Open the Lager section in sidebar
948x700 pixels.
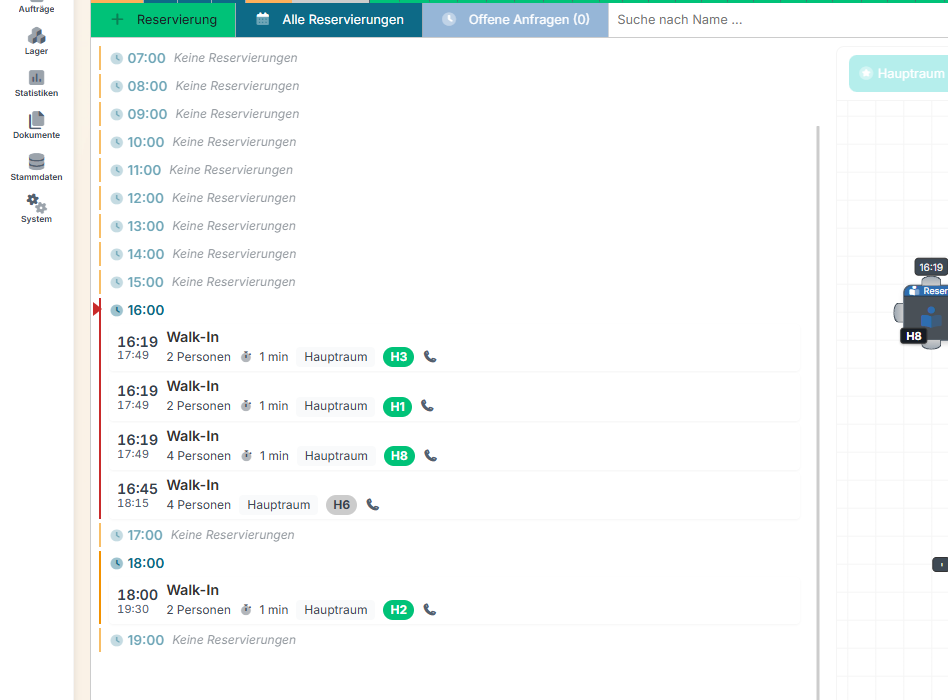tap(36, 42)
